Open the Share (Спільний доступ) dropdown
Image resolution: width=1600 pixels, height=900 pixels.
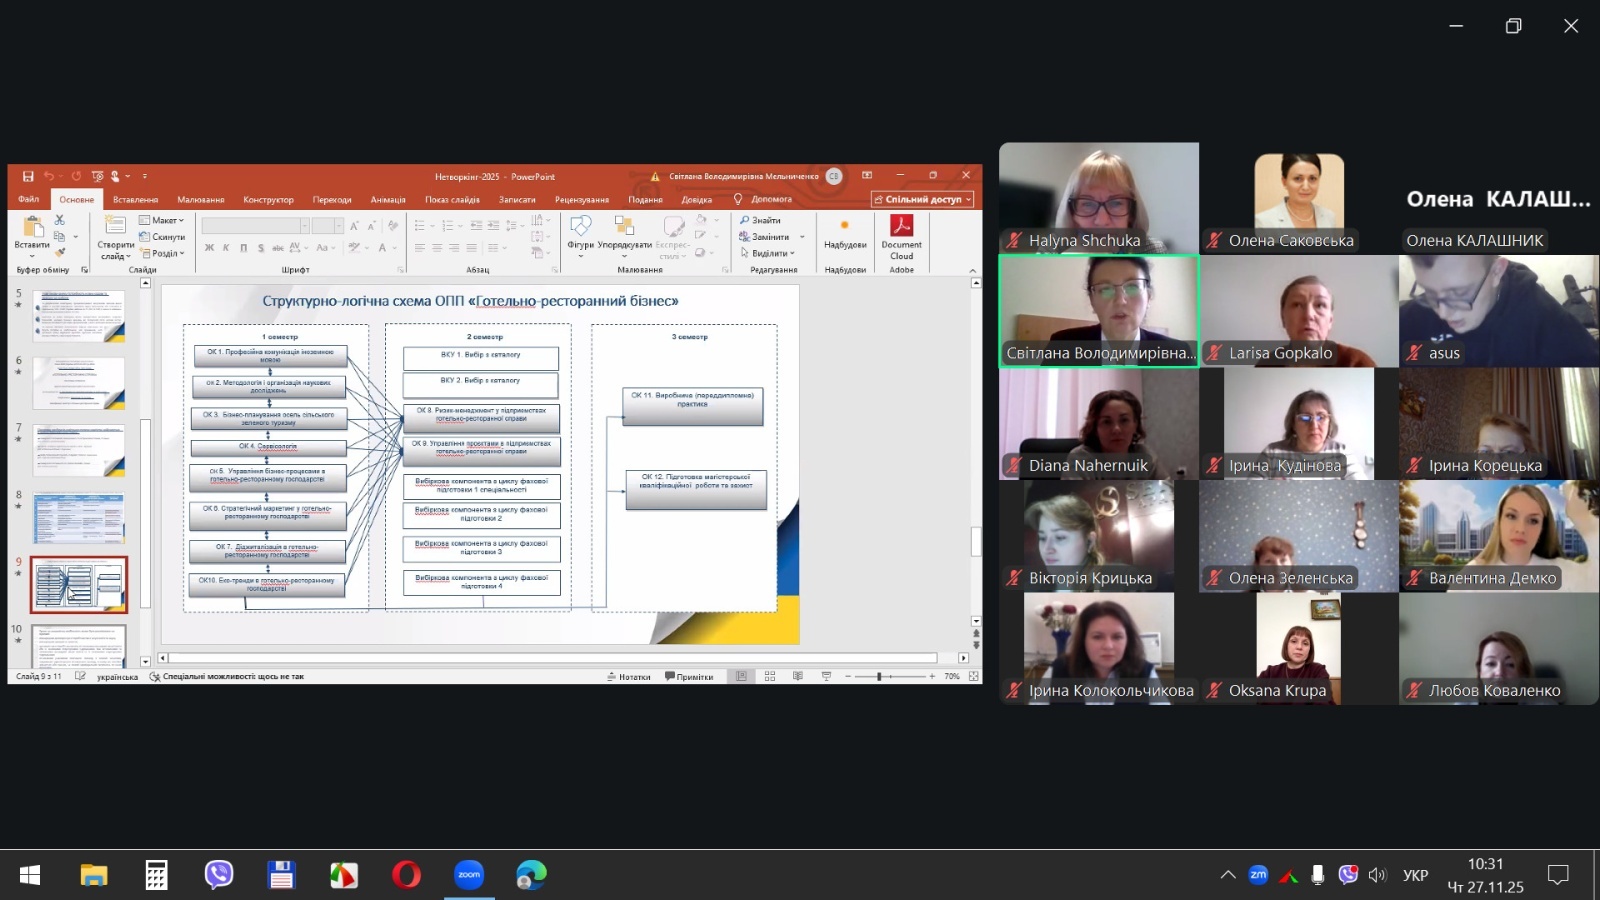coord(922,199)
